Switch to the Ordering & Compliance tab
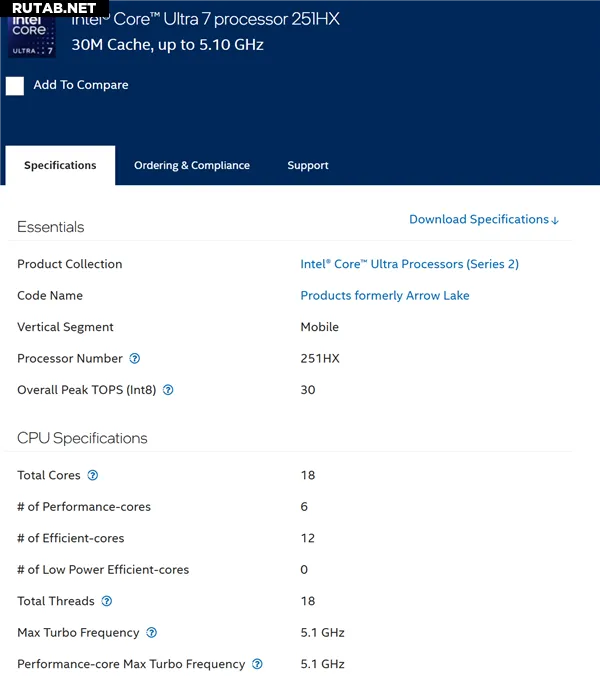The width and height of the screenshot is (600, 676). (192, 166)
